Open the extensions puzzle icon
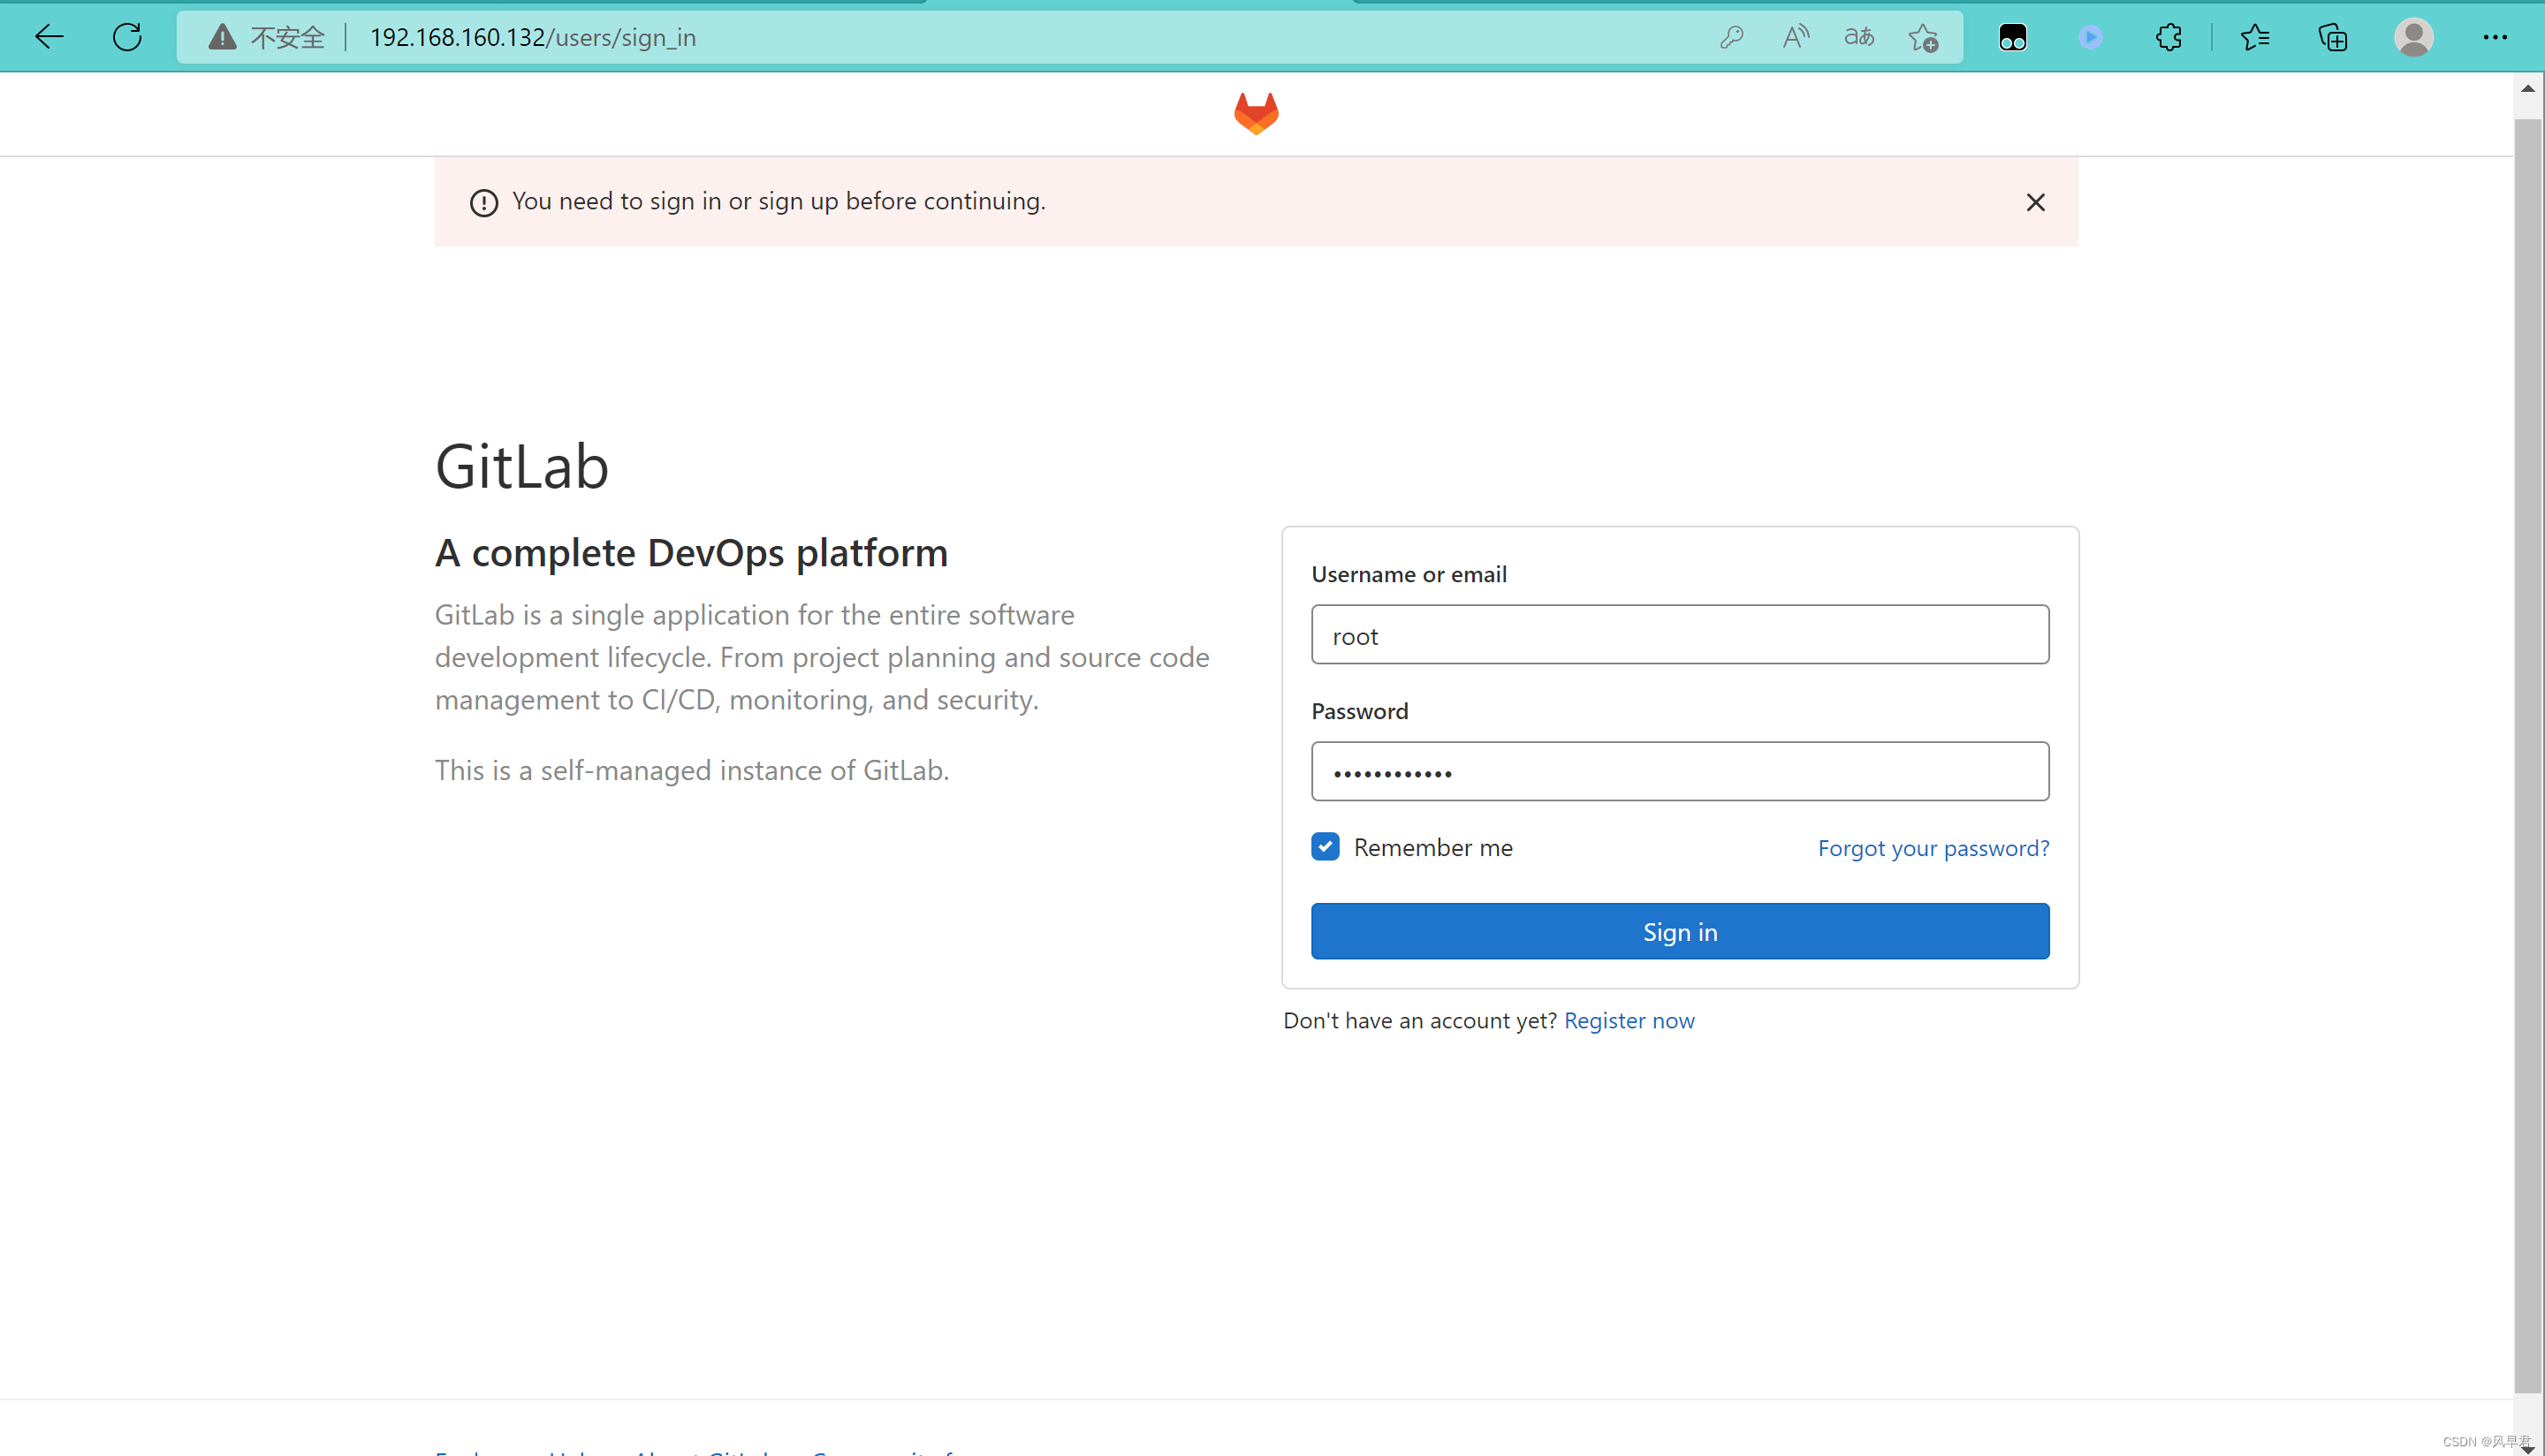 tap(2168, 37)
